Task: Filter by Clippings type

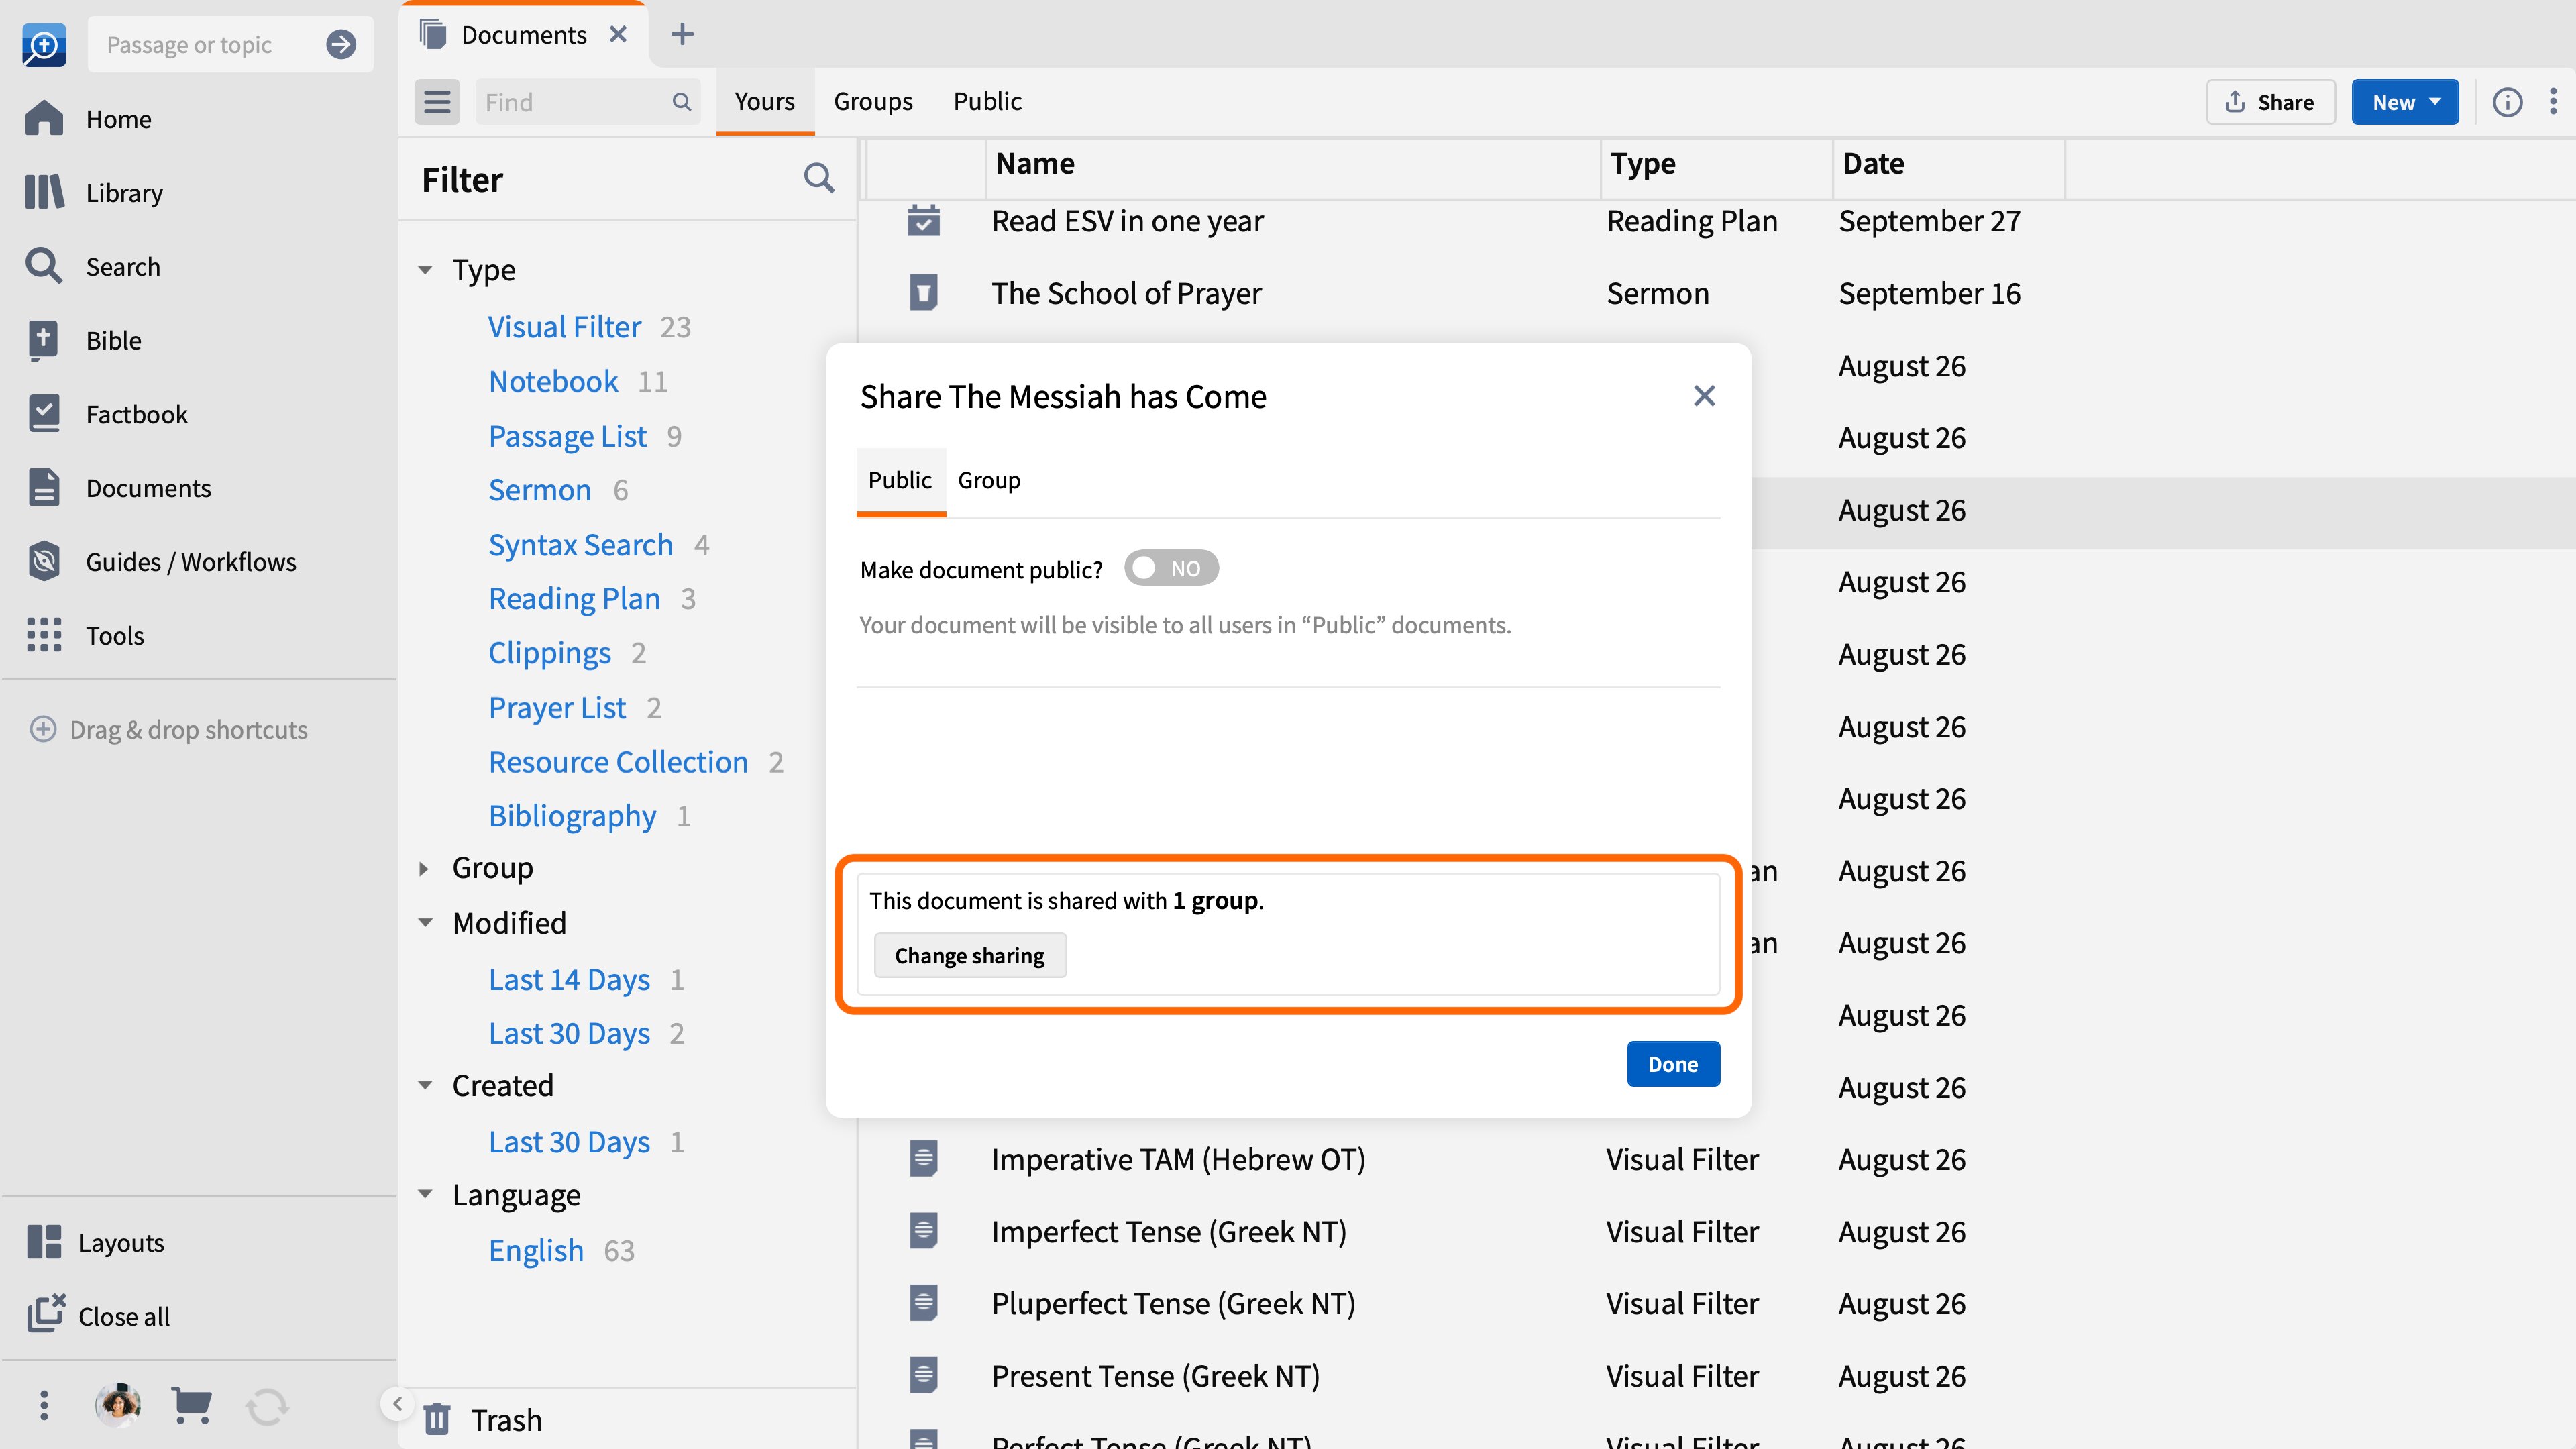Action: click(x=549, y=653)
